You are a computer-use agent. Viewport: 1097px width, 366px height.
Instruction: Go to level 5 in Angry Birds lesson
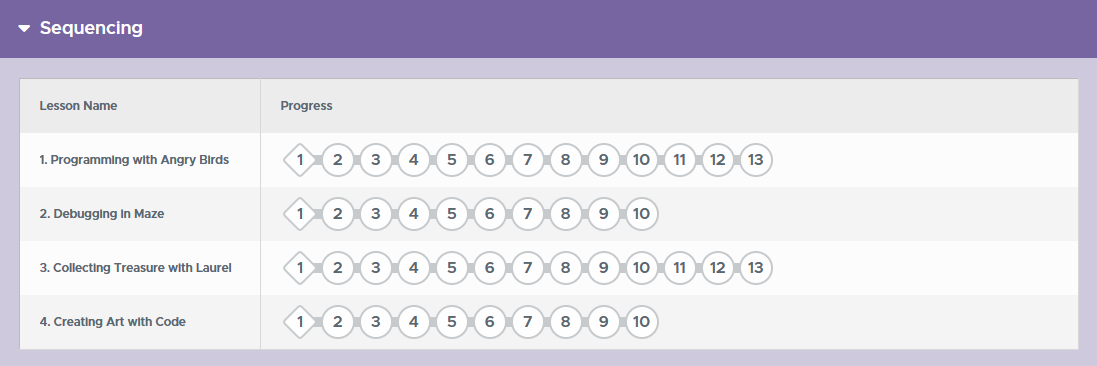[x=451, y=160]
